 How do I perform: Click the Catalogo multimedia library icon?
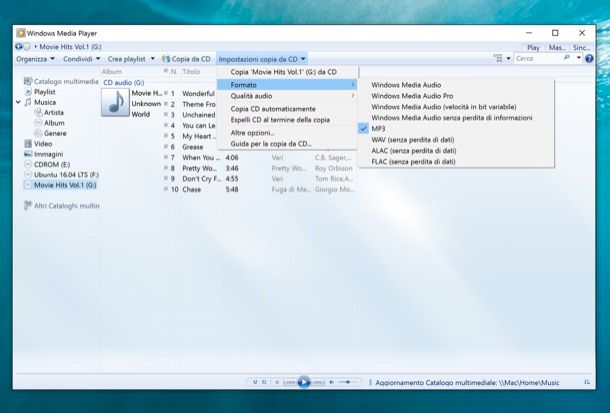click(x=27, y=81)
